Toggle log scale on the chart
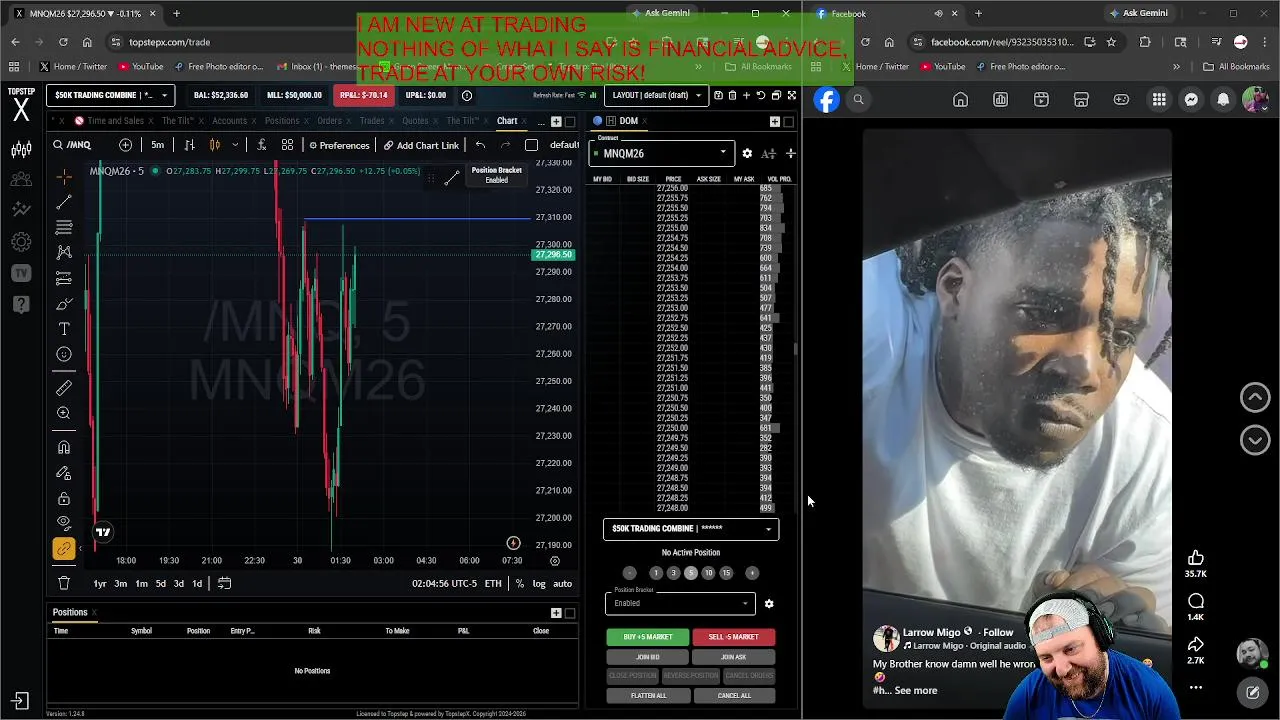The image size is (1280, 720). point(539,583)
